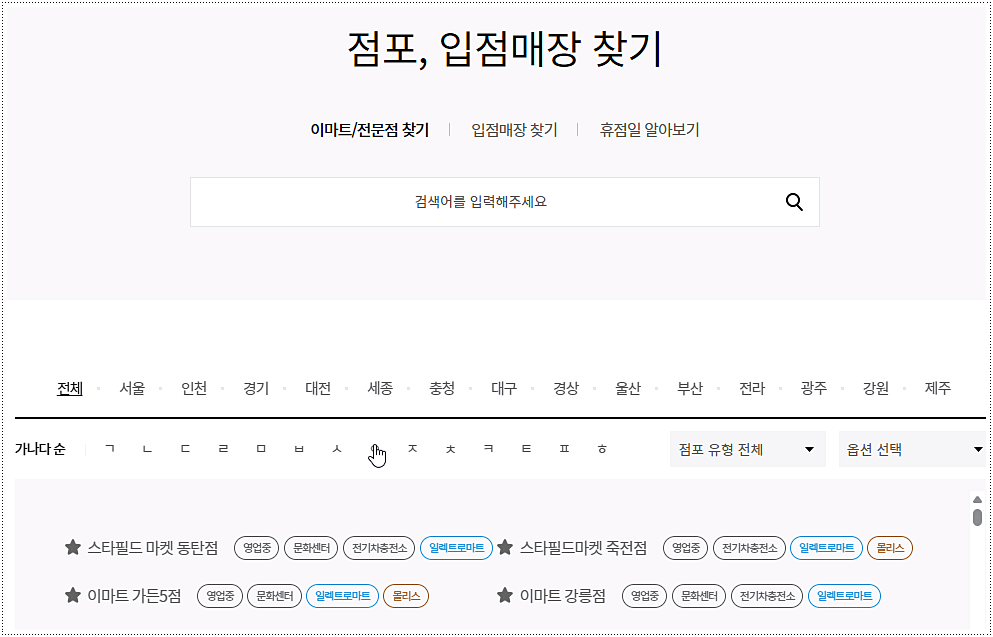This screenshot has width=993, height=637.
Task: Switch to 이마트/전문점 찾기 tab
Action: point(369,130)
